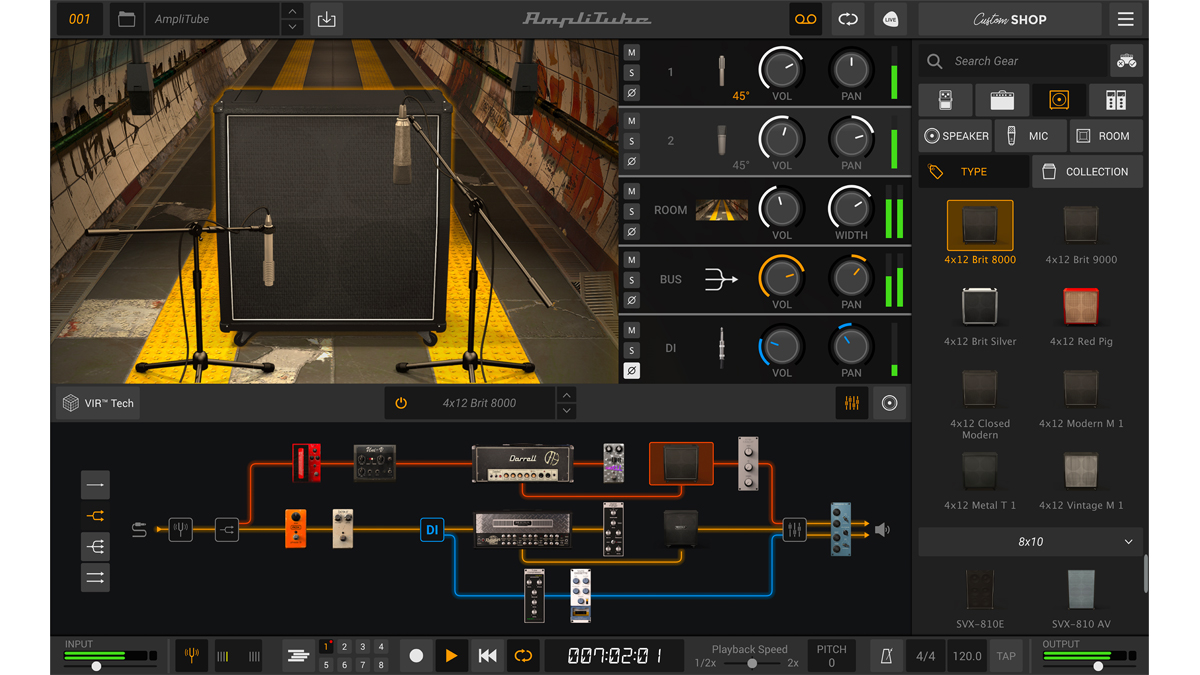This screenshot has width=1200, height=675.
Task: Open the Custom SHOP
Action: pos(1009,19)
